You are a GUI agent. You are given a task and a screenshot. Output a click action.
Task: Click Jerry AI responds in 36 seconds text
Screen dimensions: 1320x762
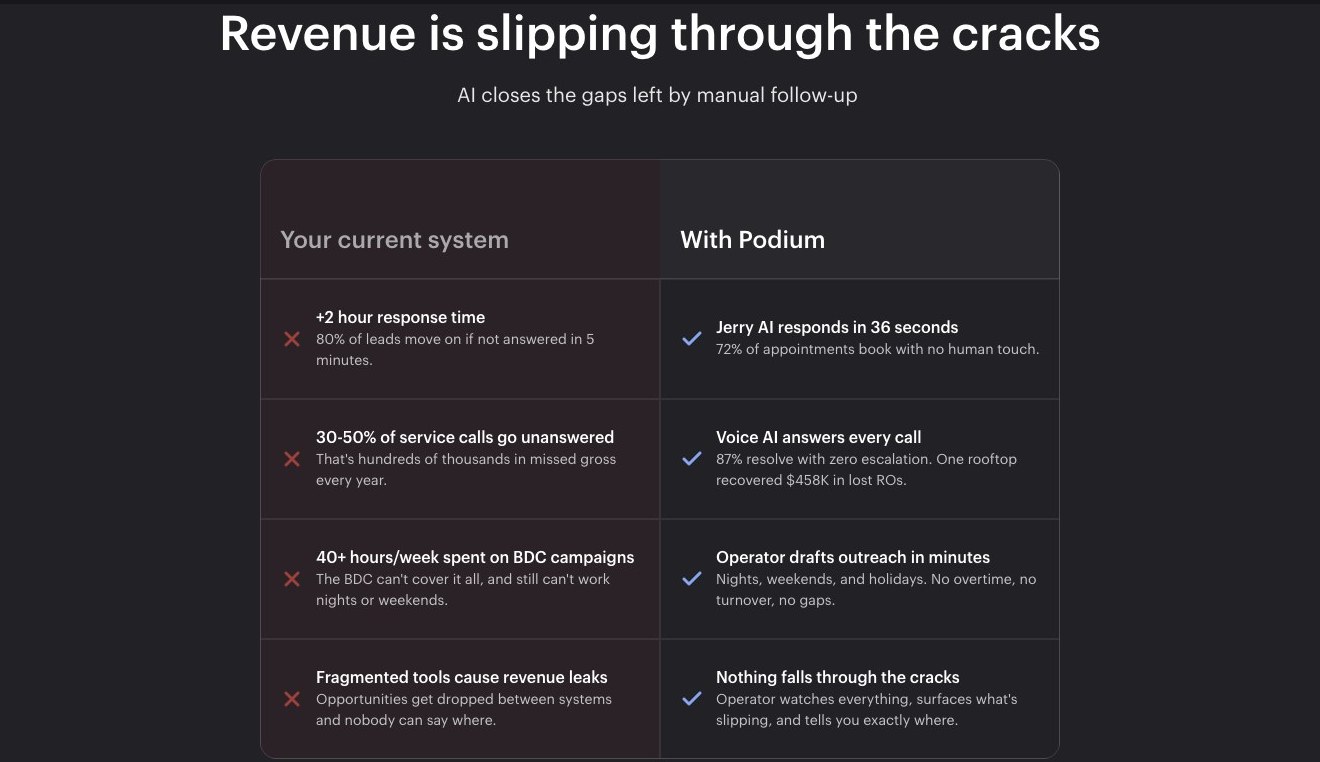coord(837,327)
